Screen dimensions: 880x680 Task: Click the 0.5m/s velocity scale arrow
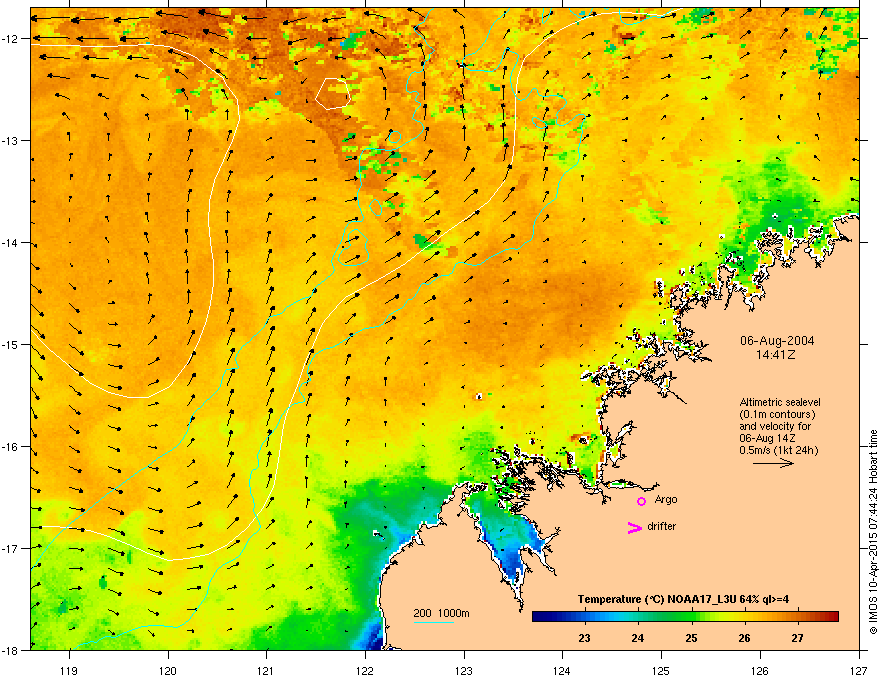pyautogui.click(x=773, y=463)
